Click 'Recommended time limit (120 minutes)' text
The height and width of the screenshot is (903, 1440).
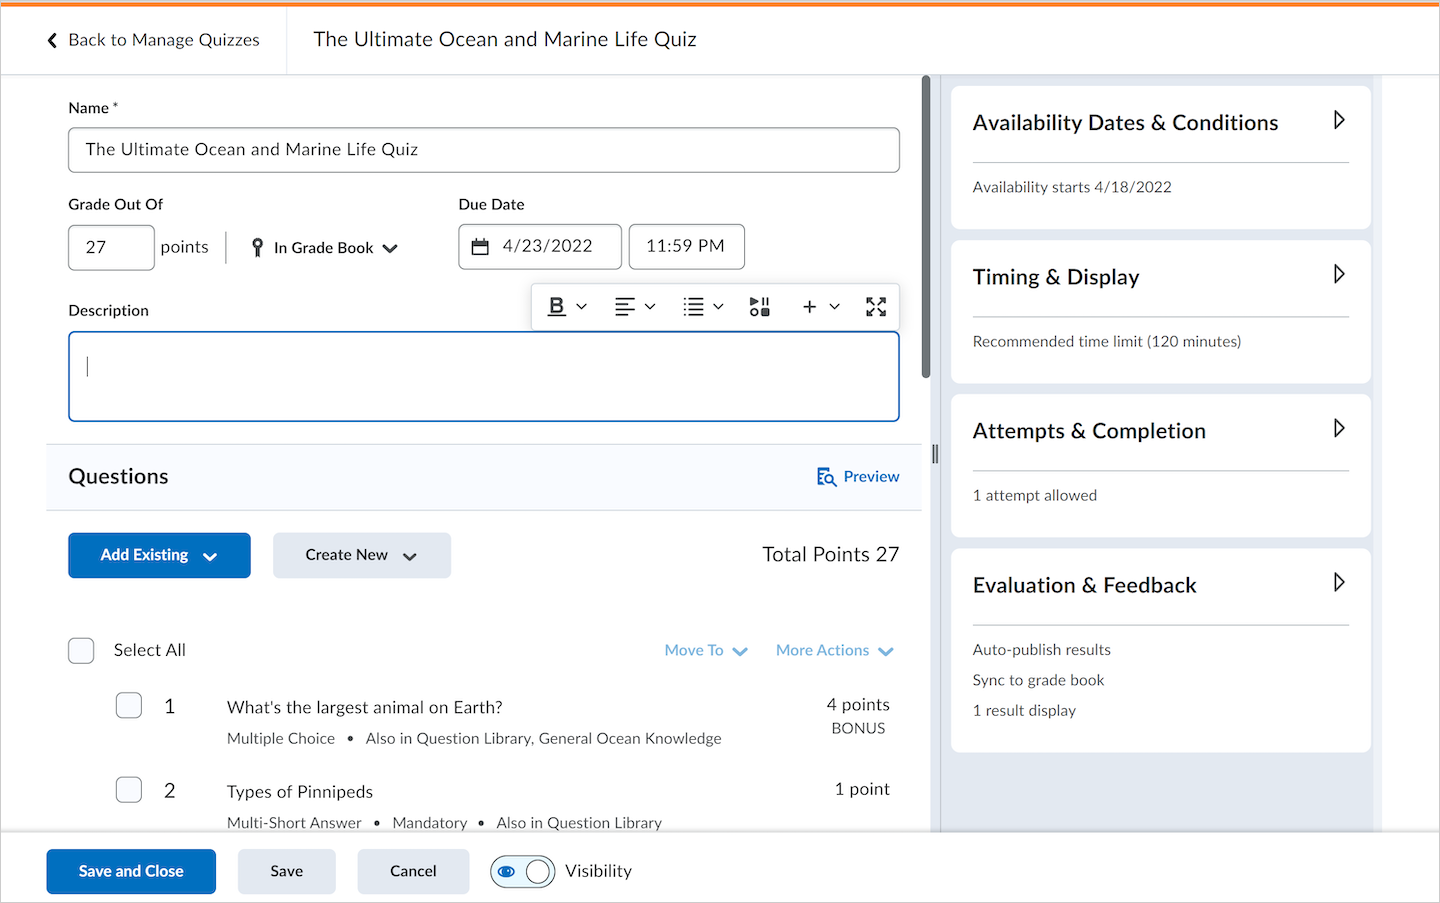coord(1107,342)
